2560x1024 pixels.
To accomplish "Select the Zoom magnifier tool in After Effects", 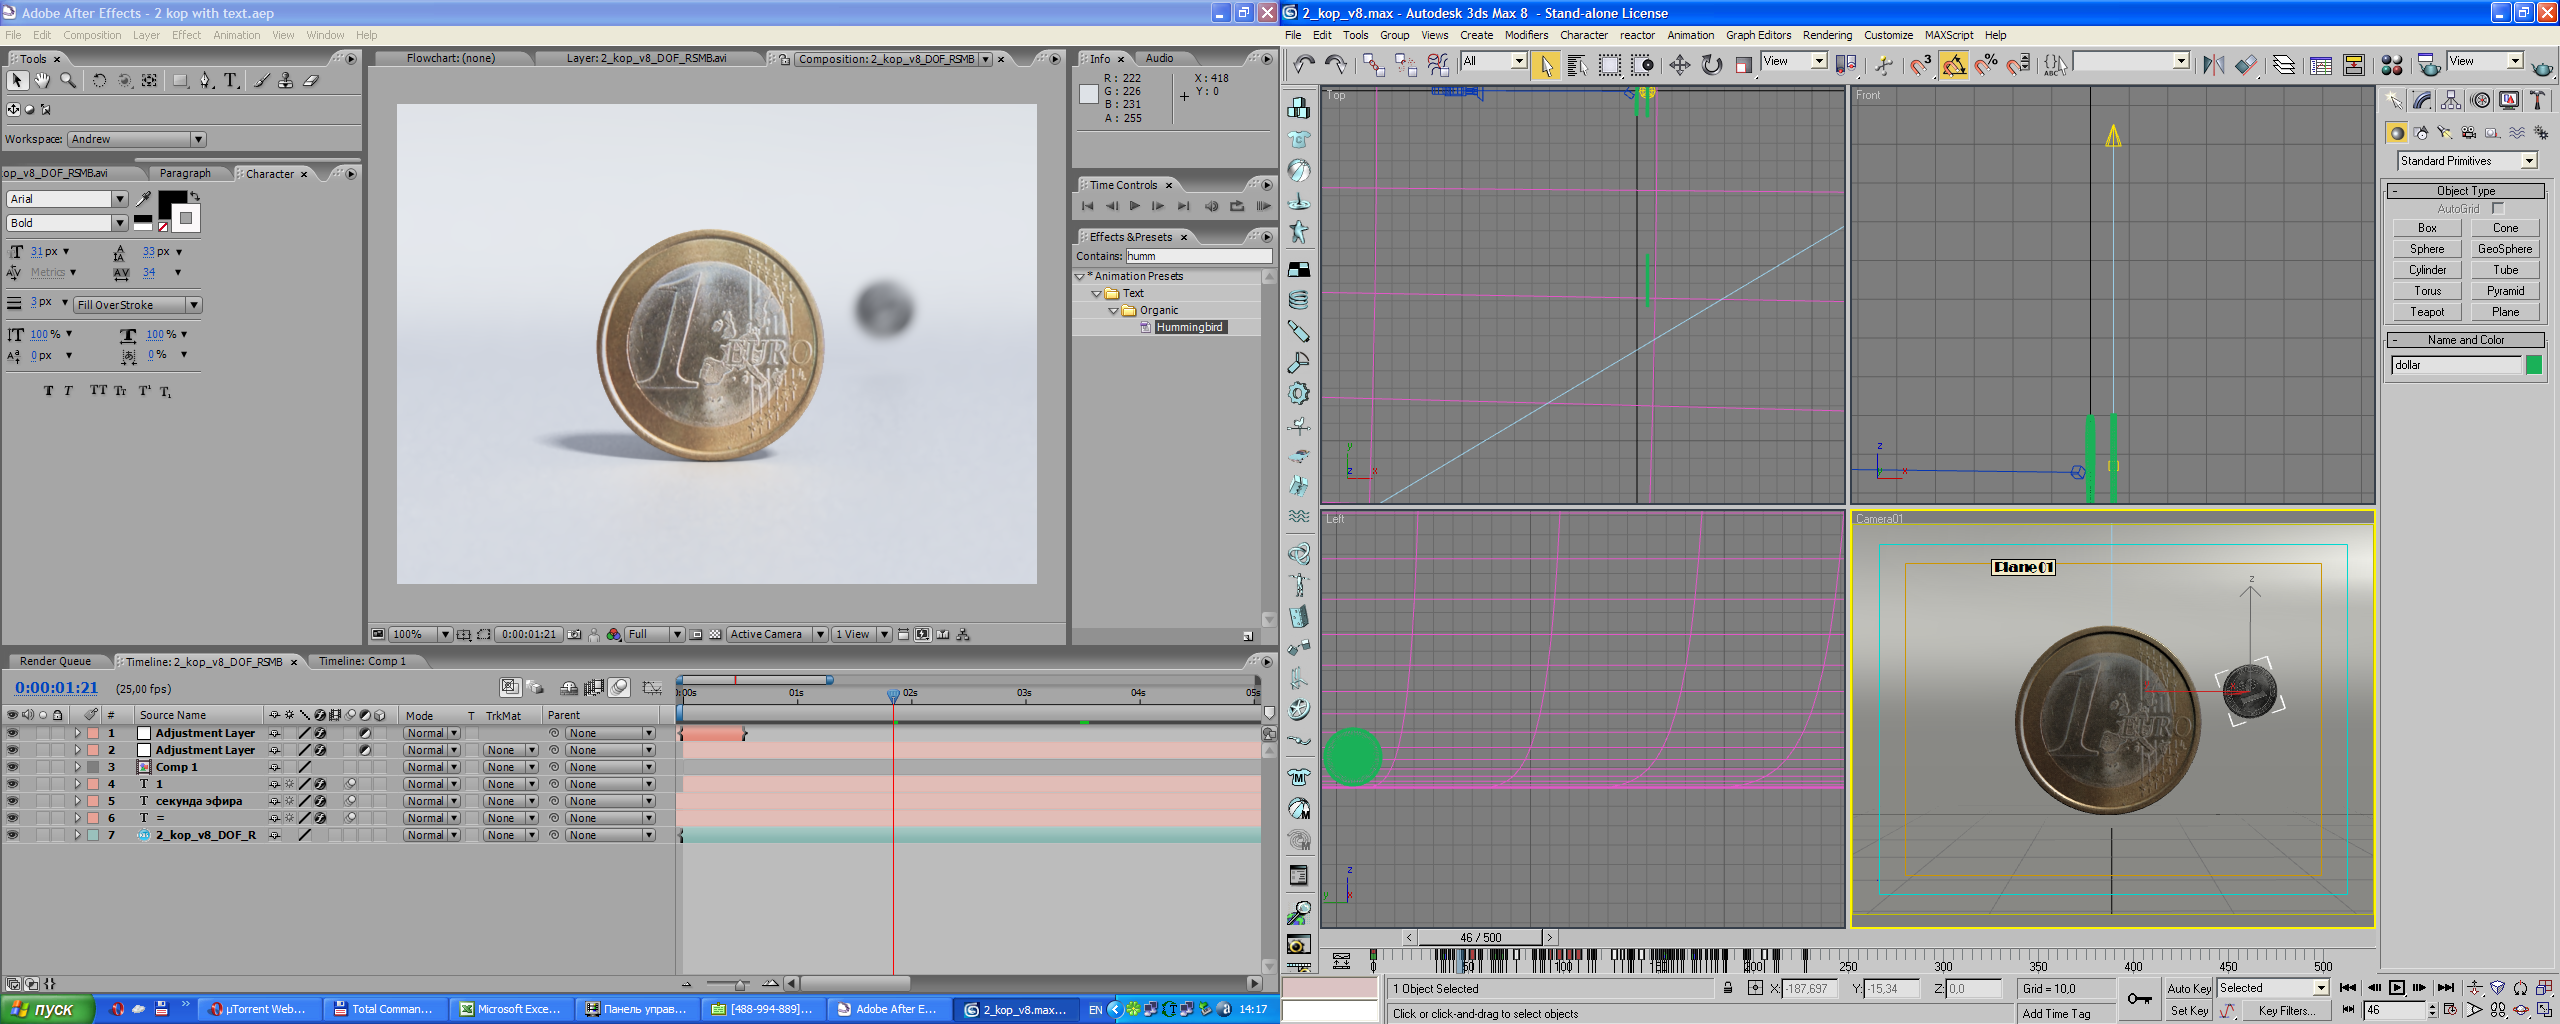I will coord(67,80).
